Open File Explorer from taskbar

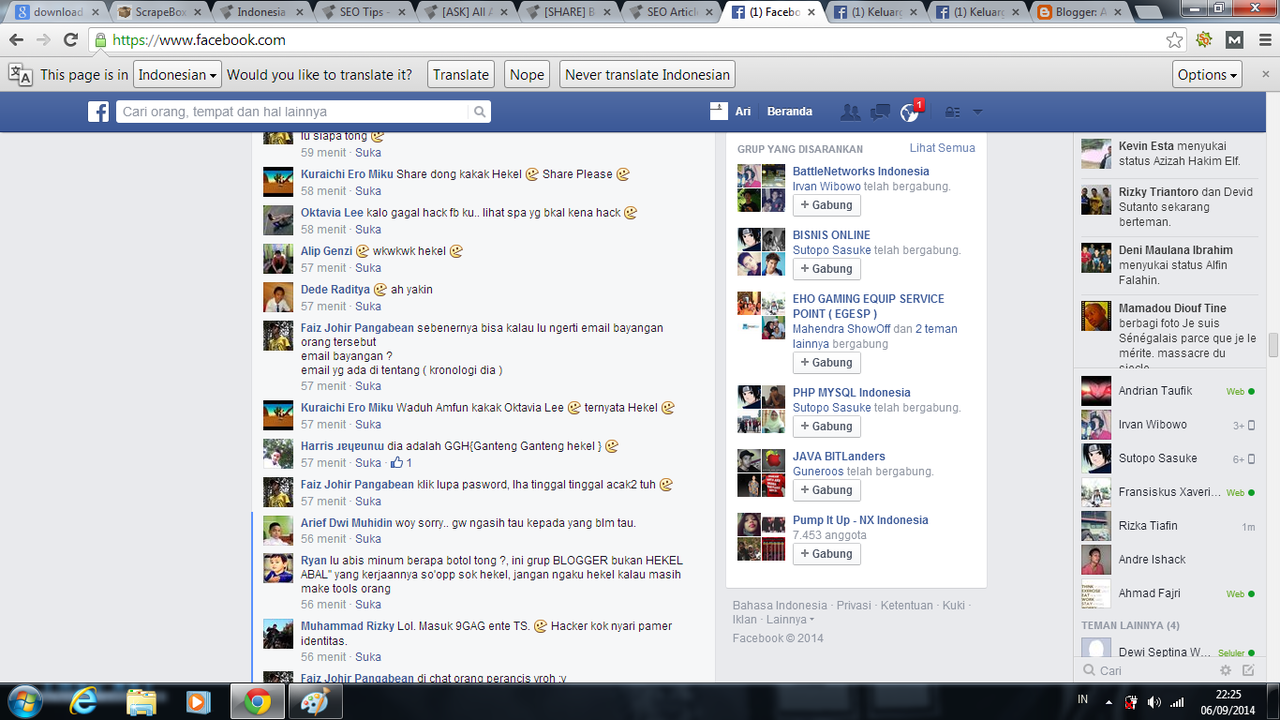coord(142,702)
